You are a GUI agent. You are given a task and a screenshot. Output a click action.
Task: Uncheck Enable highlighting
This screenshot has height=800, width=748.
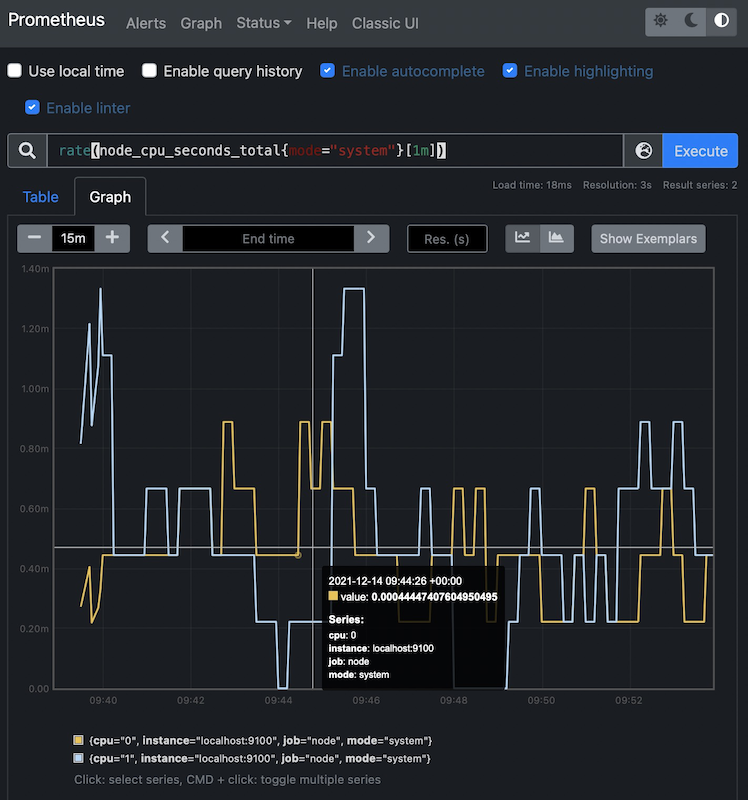tap(510, 71)
